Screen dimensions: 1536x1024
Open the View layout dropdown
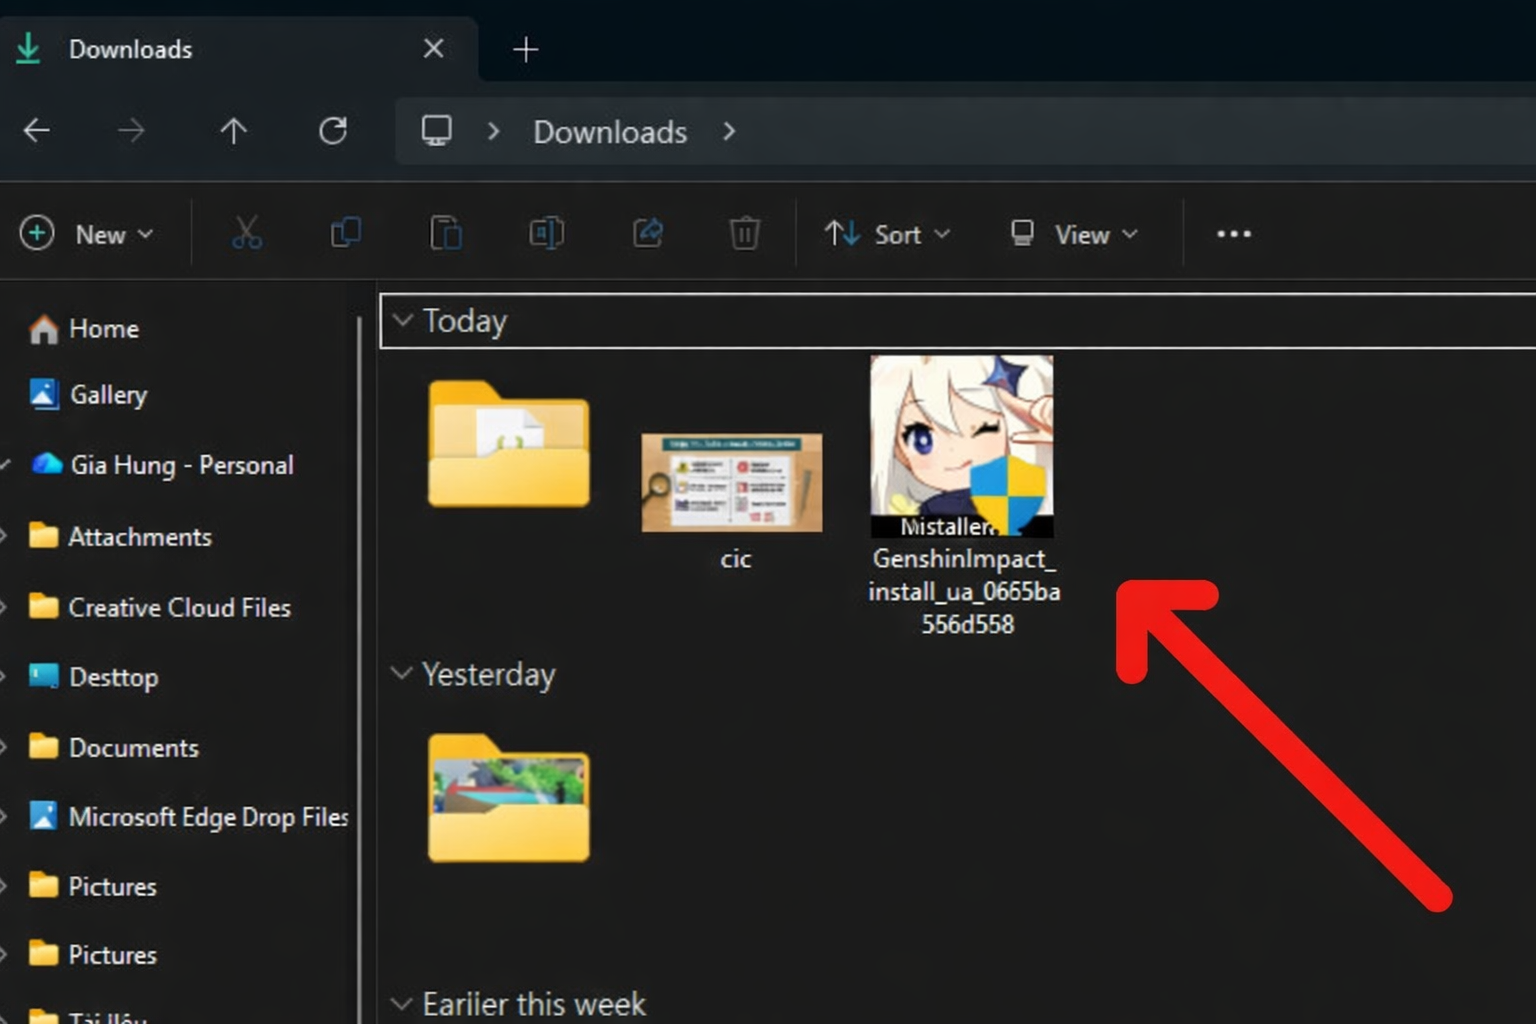click(1074, 234)
